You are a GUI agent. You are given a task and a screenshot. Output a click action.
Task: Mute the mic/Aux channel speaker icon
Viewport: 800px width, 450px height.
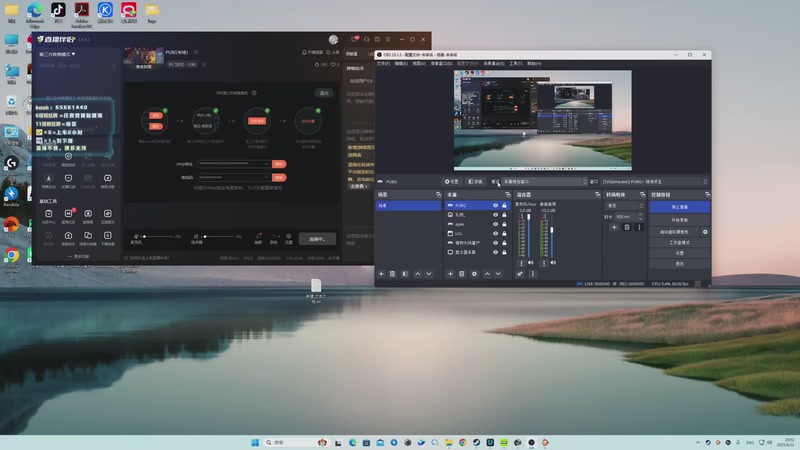click(531, 263)
